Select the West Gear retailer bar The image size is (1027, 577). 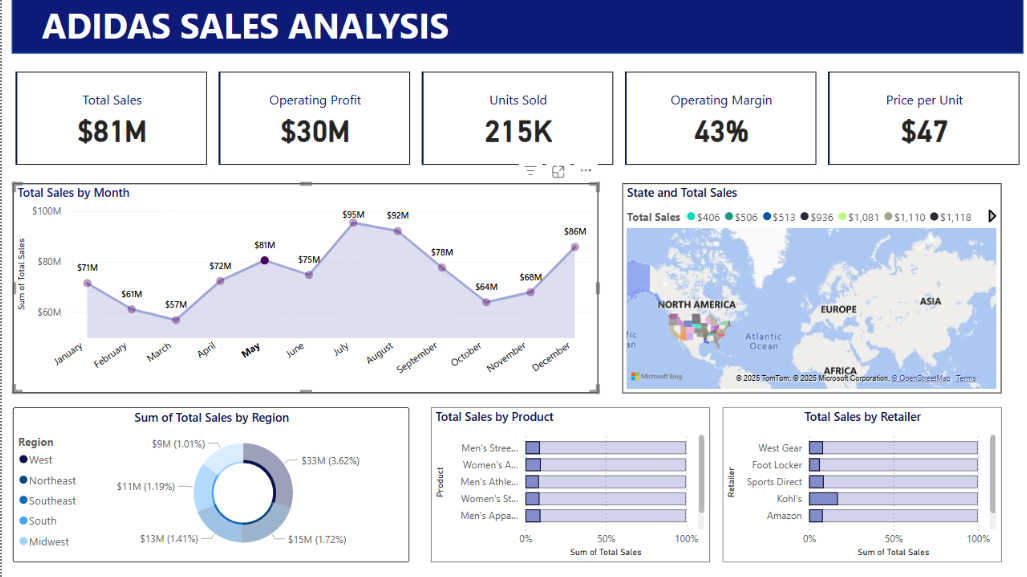coord(893,448)
